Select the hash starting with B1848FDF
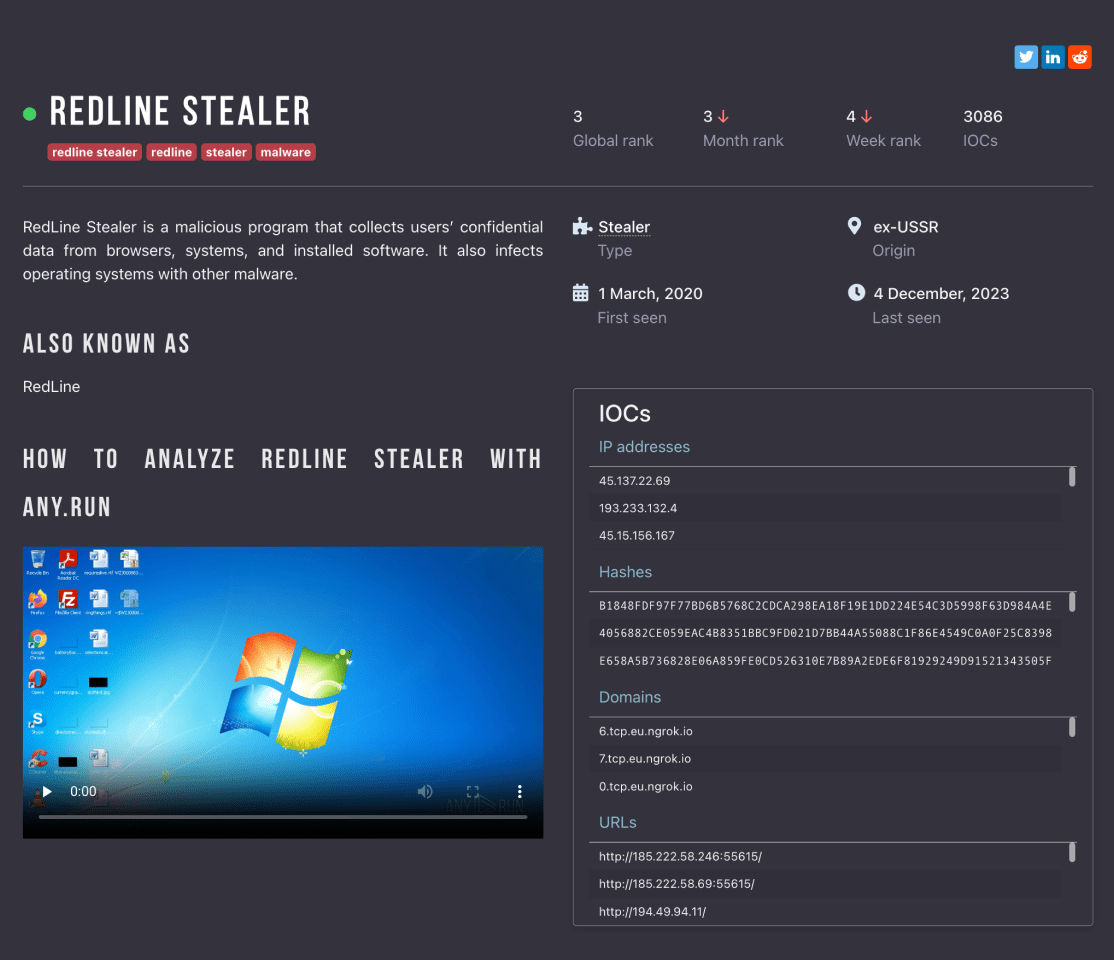The width and height of the screenshot is (1114, 960). pyautogui.click(x=826, y=606)
